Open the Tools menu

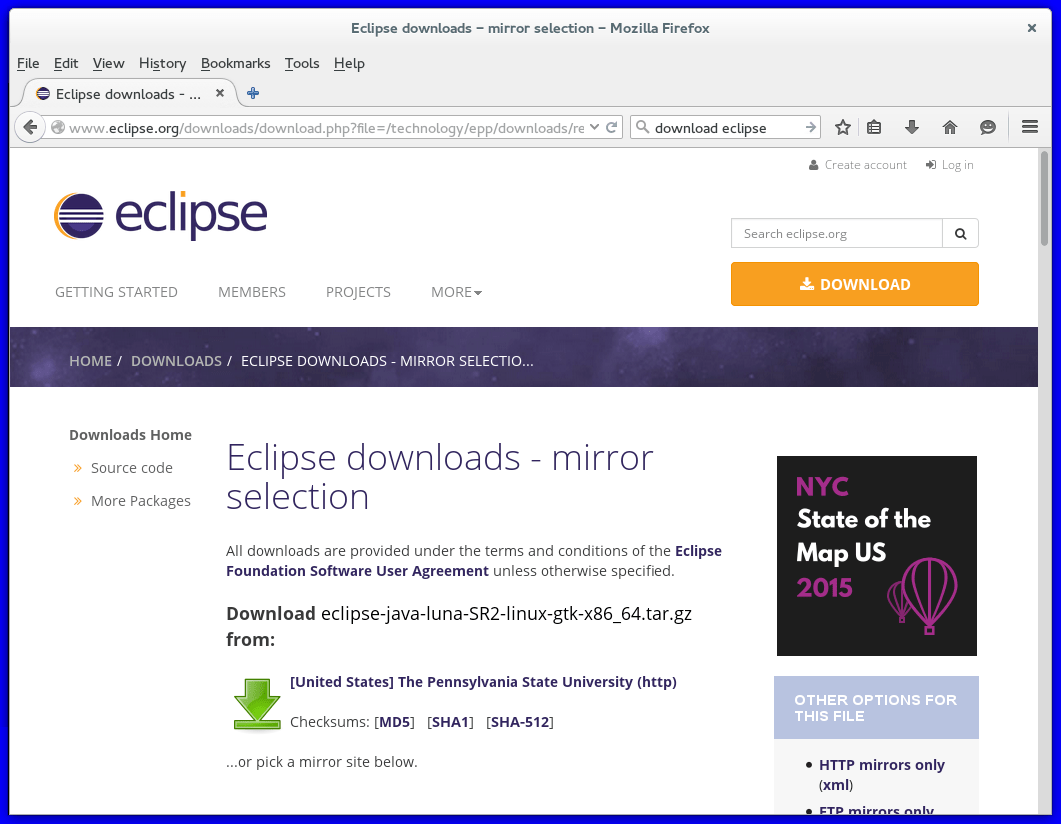click(x=302, y=63)
